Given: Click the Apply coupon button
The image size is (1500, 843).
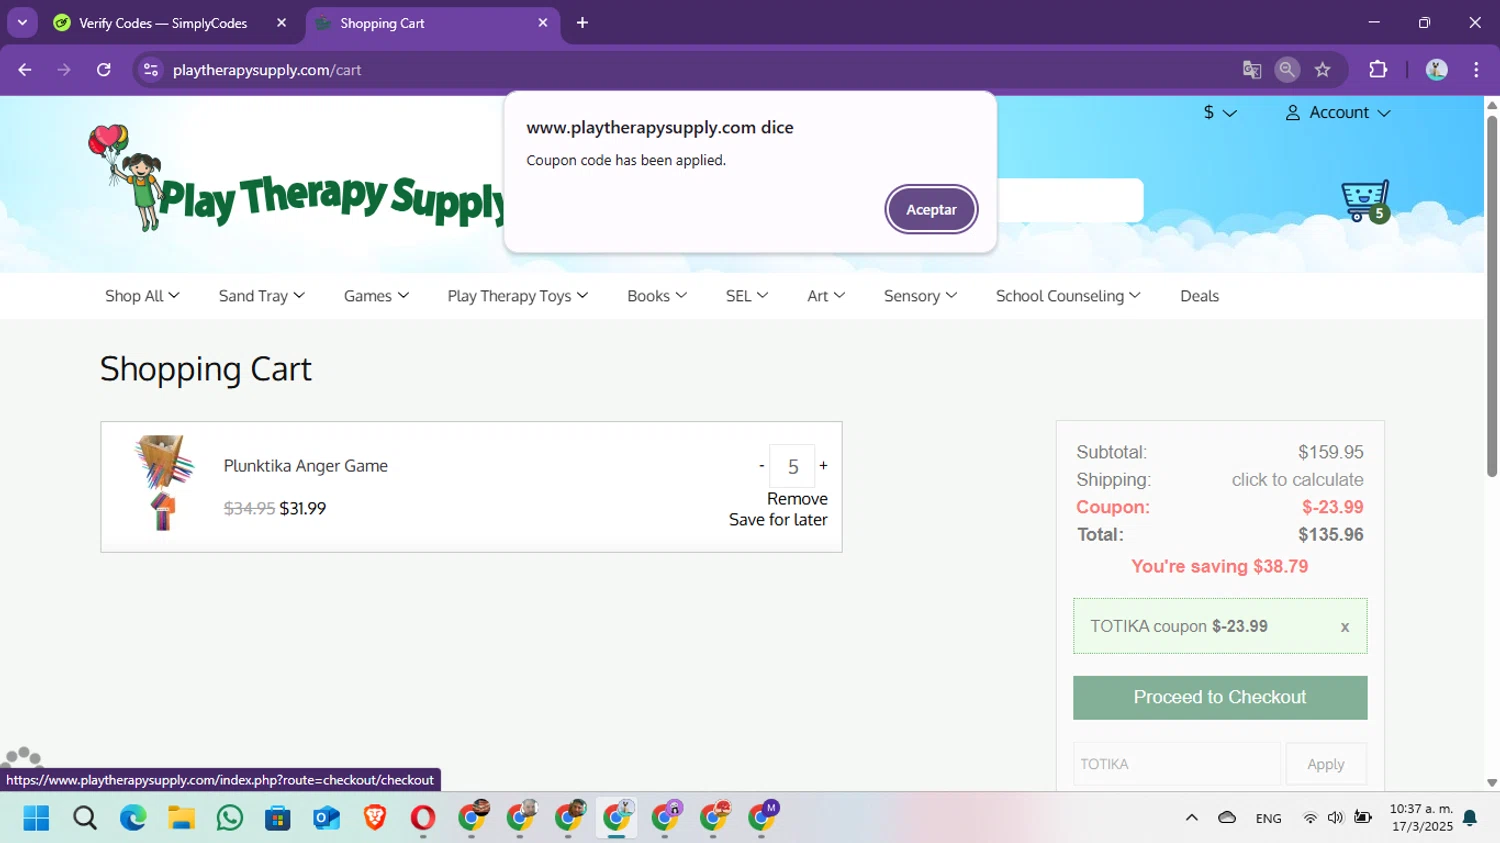Looking at the screenshot, I should click(1326, 764).
